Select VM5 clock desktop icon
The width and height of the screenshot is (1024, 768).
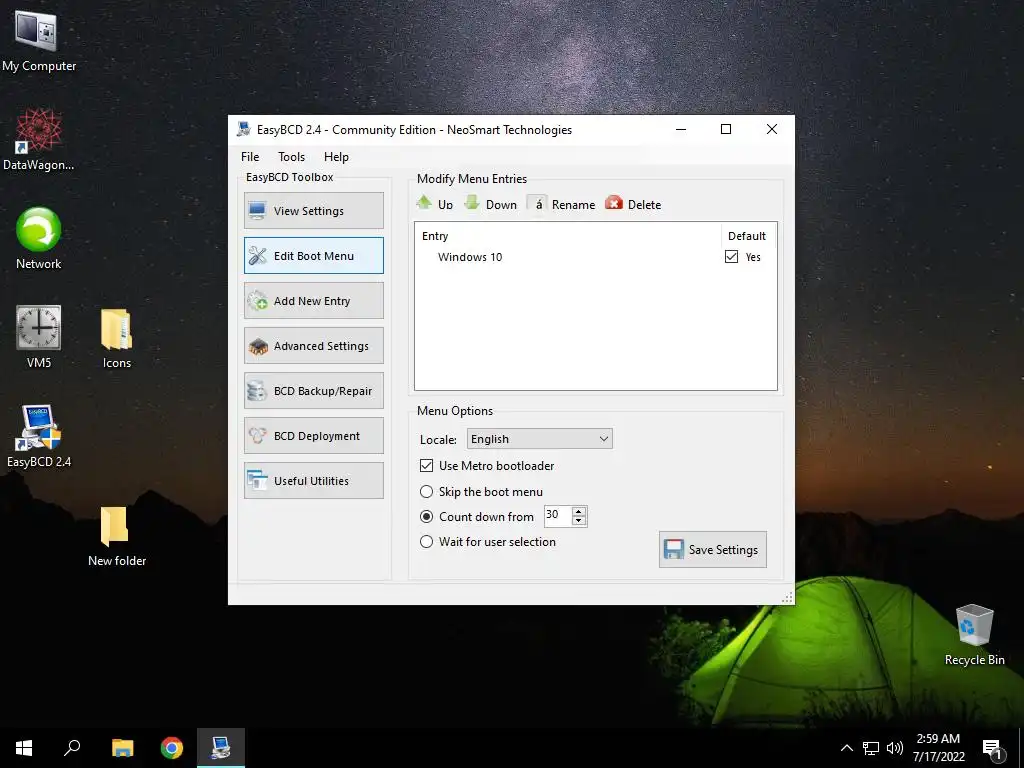[x=39, y=337]
